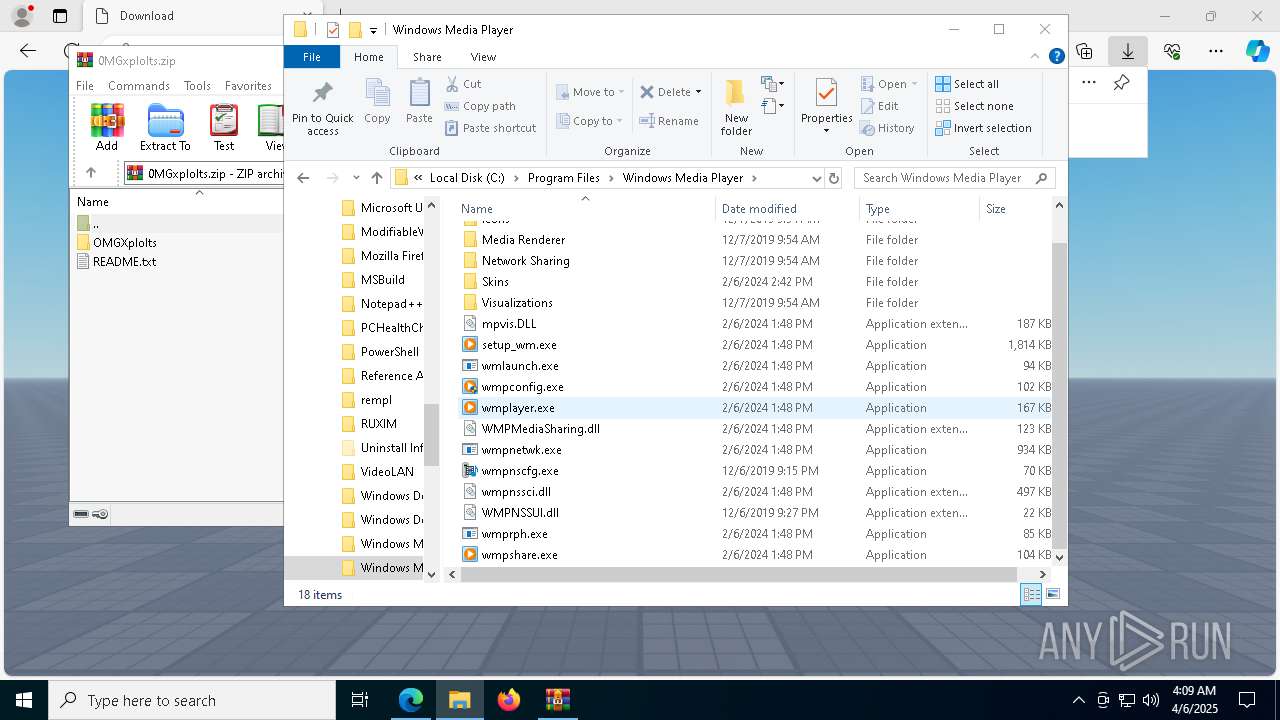Open Windows Start menu
Screen dimensions: 1280x720
24,700
